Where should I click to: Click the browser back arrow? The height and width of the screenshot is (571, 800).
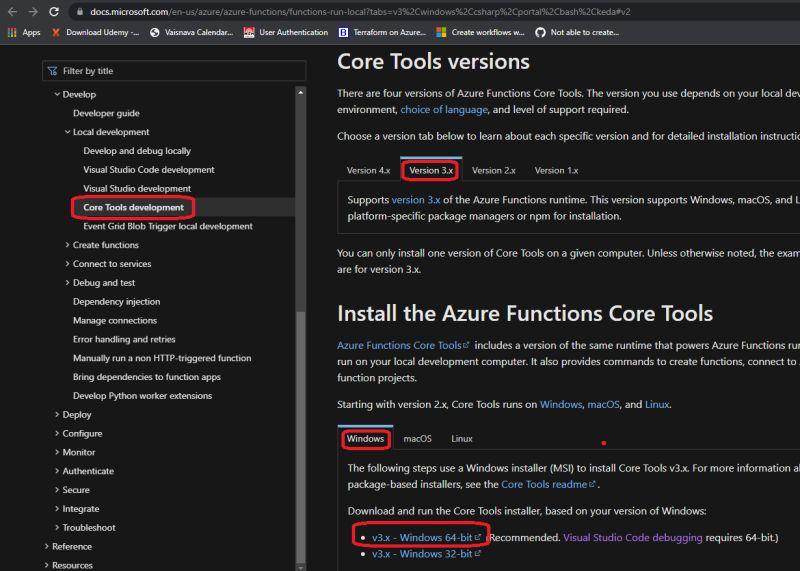pos(12,11)
